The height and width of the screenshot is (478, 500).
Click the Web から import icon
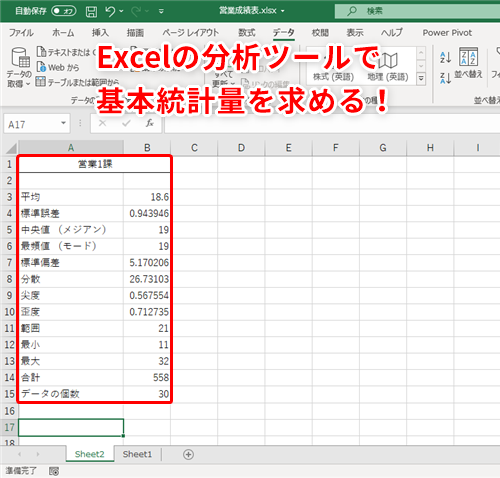[x=41, y=67]
